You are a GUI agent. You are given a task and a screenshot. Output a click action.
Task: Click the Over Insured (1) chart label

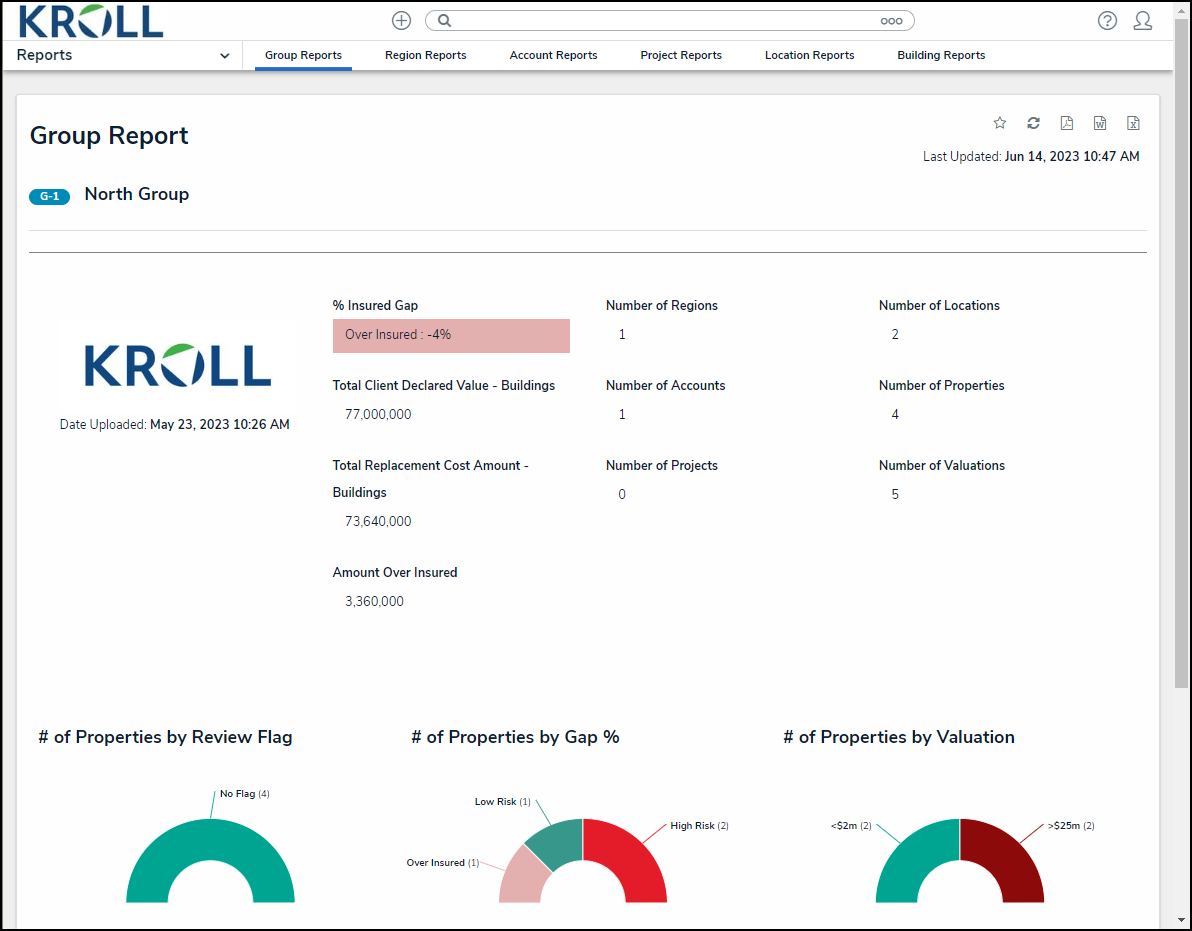(442, 863)
